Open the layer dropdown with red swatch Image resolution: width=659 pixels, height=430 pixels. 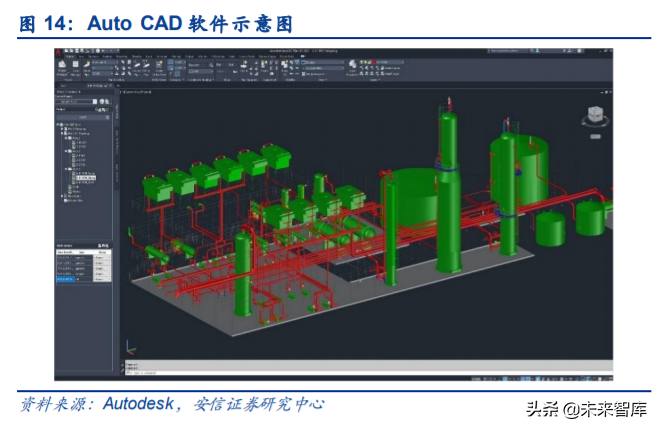click(382, 62)
